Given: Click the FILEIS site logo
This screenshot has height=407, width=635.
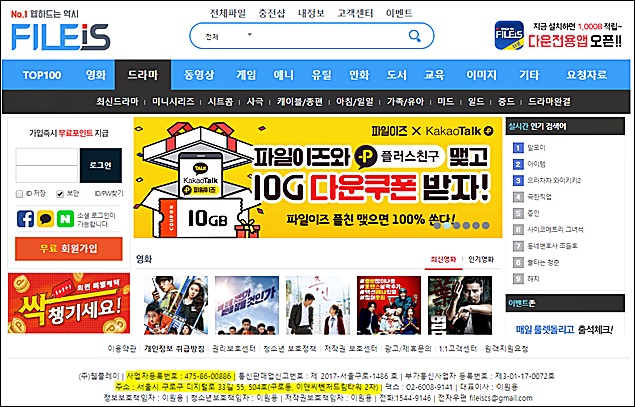Looking at the screenshot, I should 61,37.
